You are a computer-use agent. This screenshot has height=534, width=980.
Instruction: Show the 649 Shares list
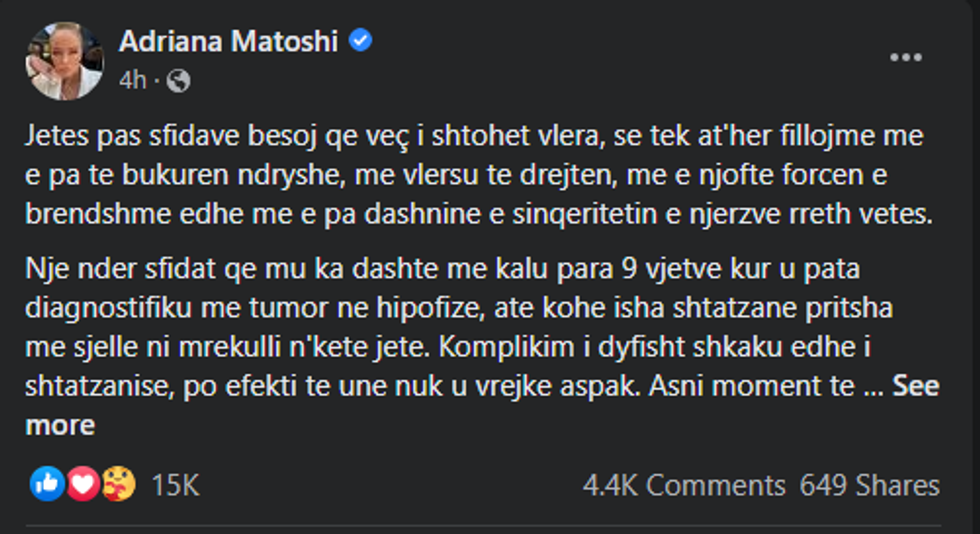coord(869,486)
